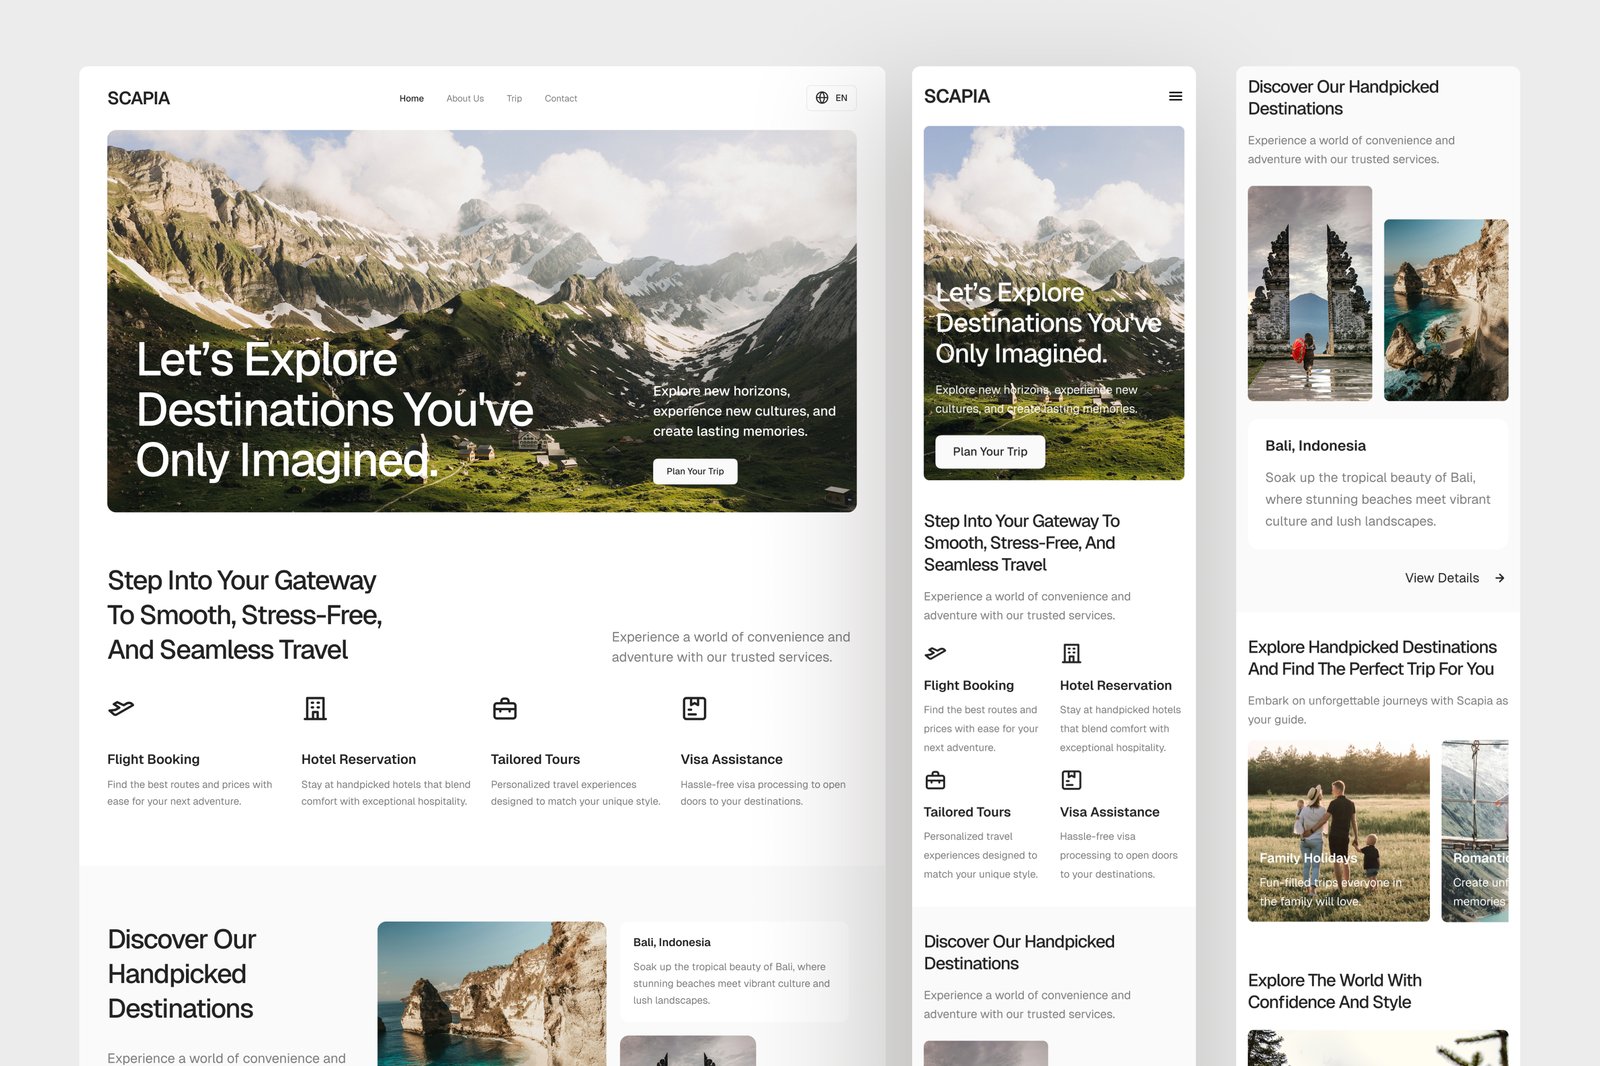Tap the mobile Visa Assistance icon
1600x1066 pixels.
pos(1071,780)
